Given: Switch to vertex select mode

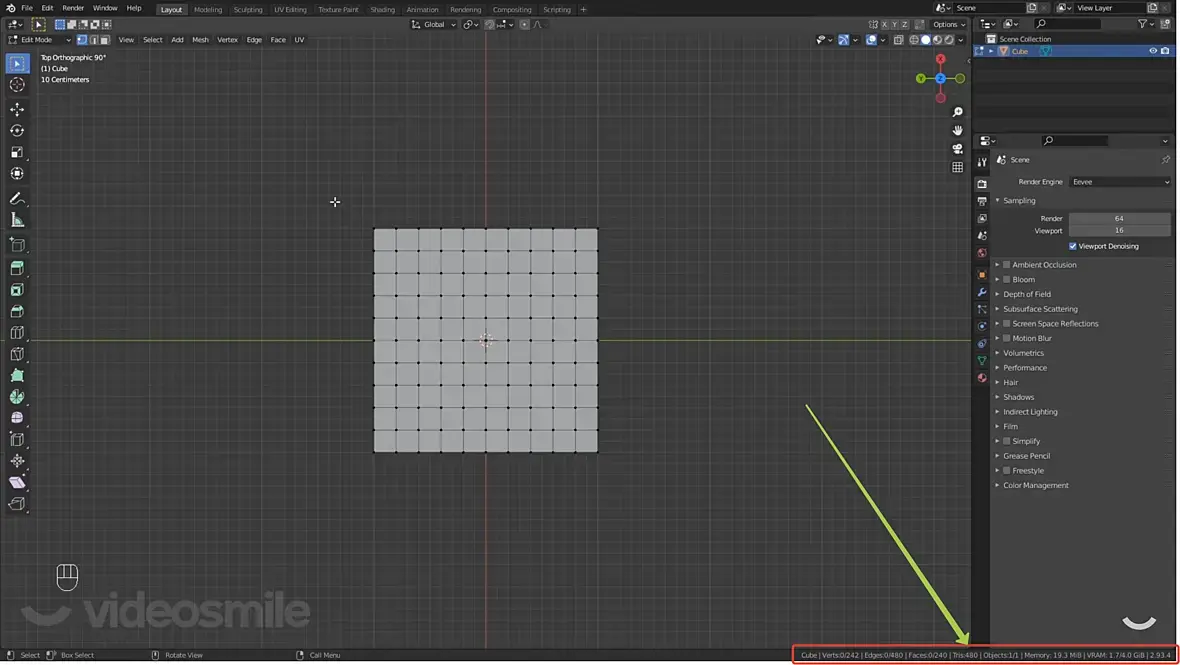Looking at the screenshot, I should pos(82,40).
